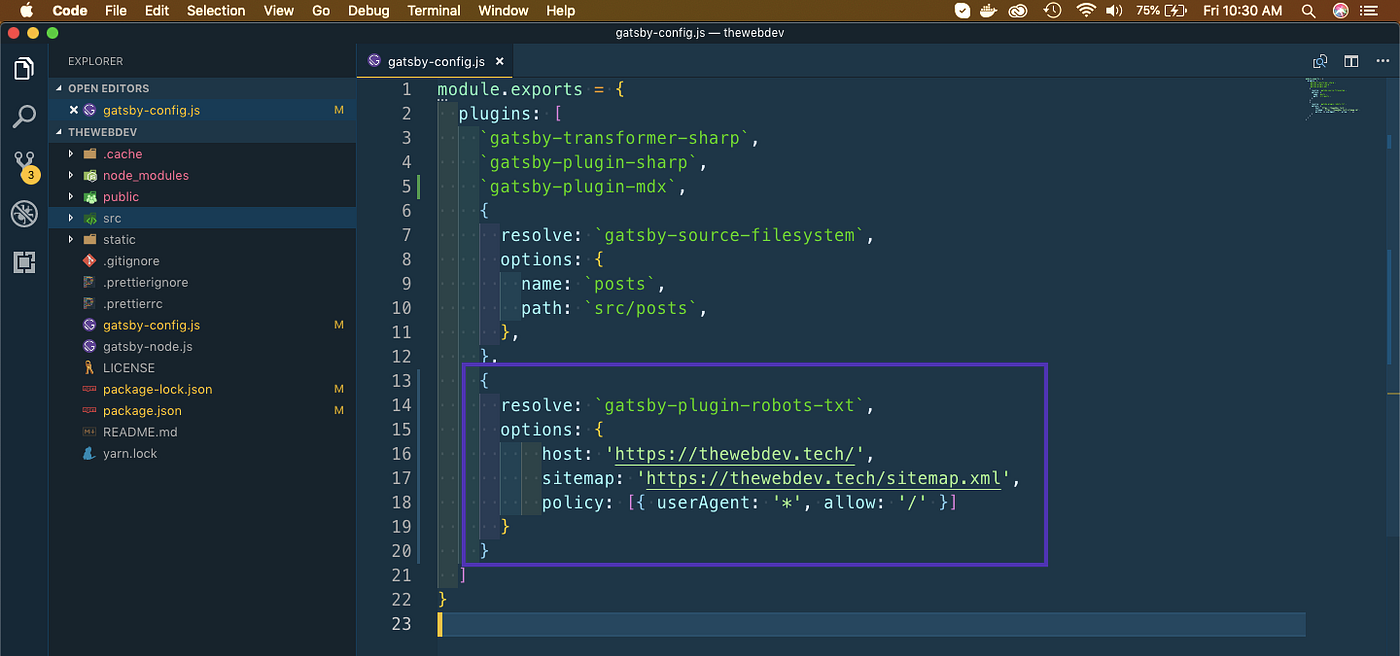Click the Docker whale icon in menu bar
Image resolution: width=1400 pixels, height=656 pixels.
[x=990, y=11]
